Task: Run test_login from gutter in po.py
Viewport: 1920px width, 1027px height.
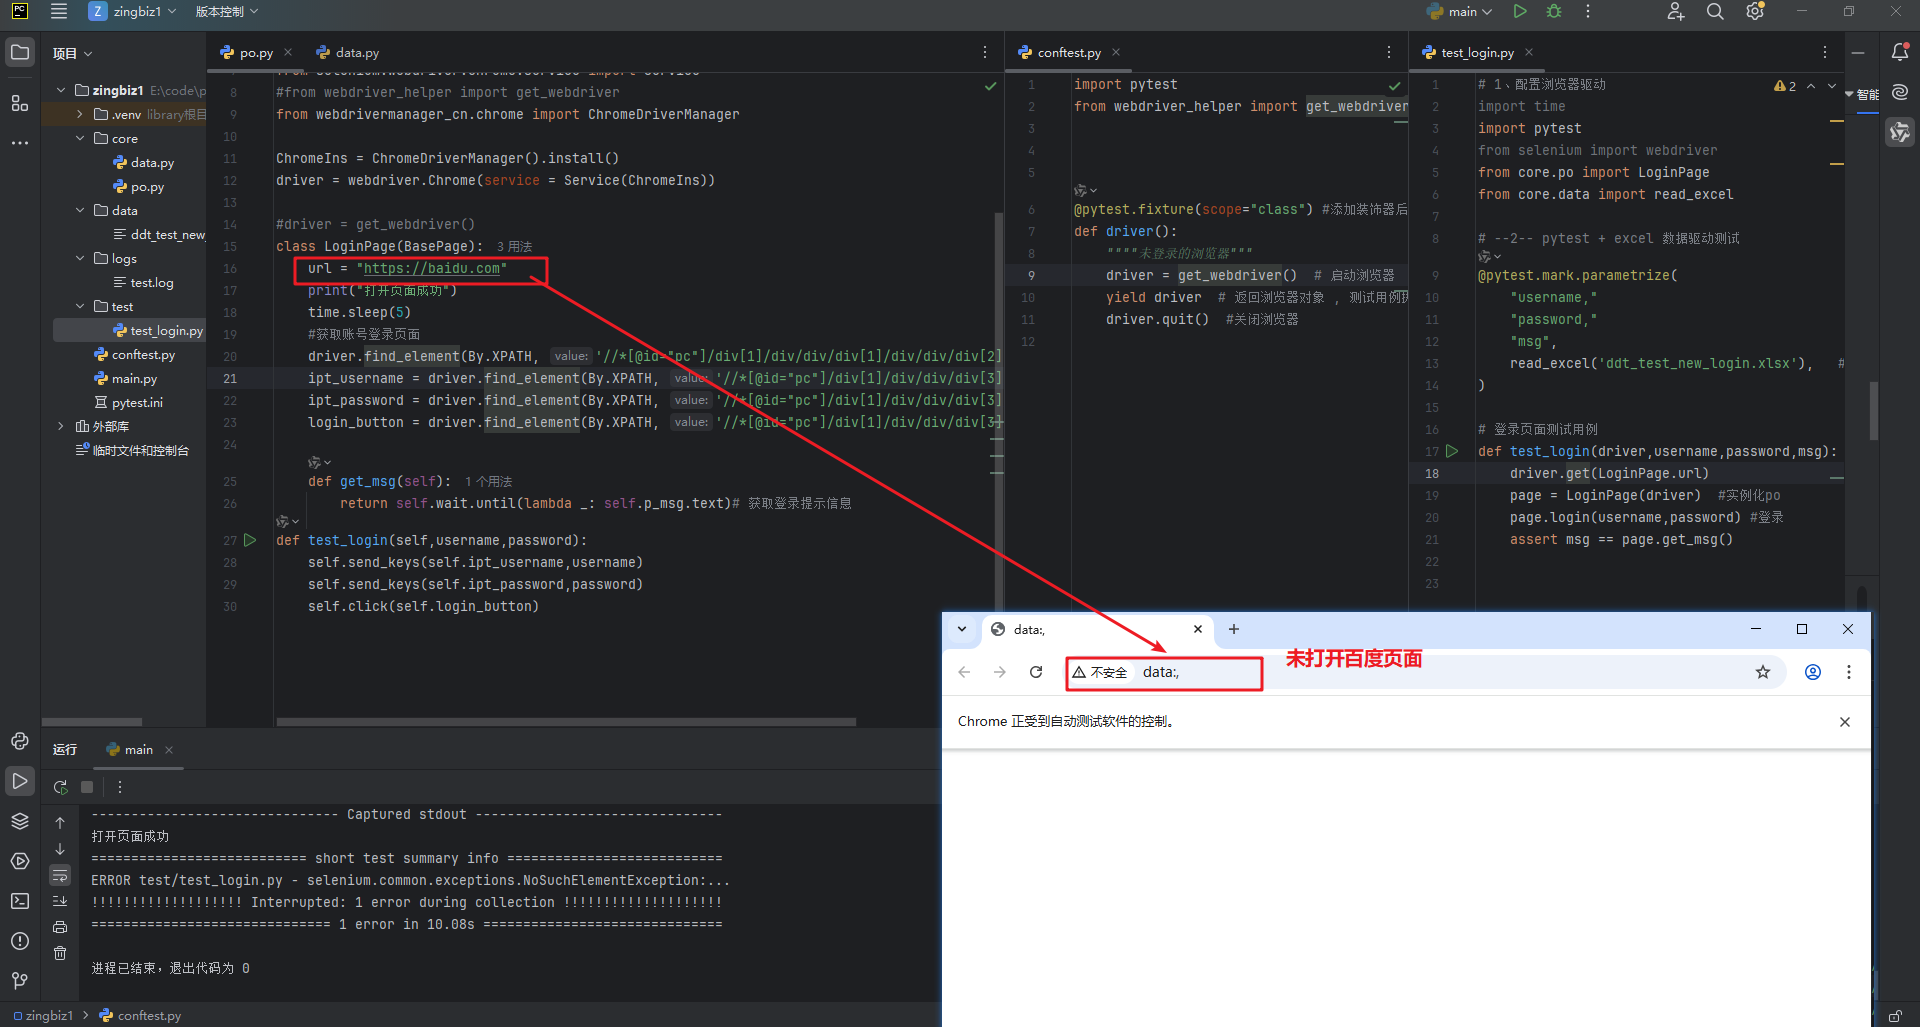Action: click(250, 540)
